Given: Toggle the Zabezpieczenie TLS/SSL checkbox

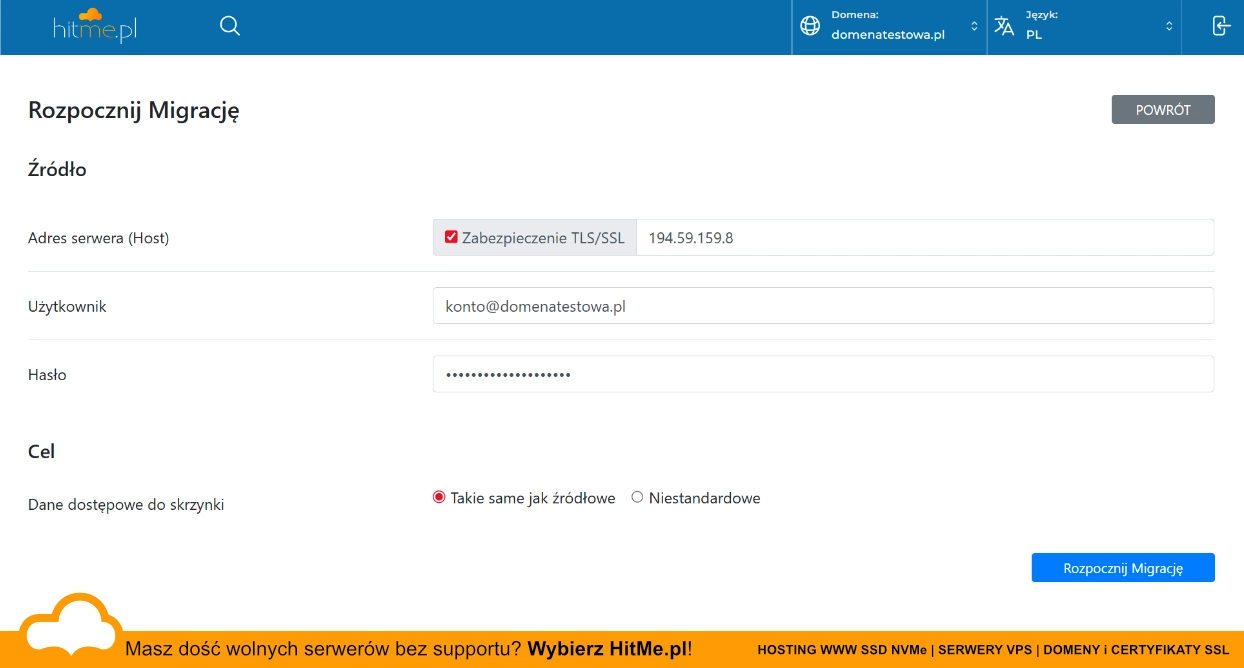Looking at the screenshot, I should [x=451, y=237].
